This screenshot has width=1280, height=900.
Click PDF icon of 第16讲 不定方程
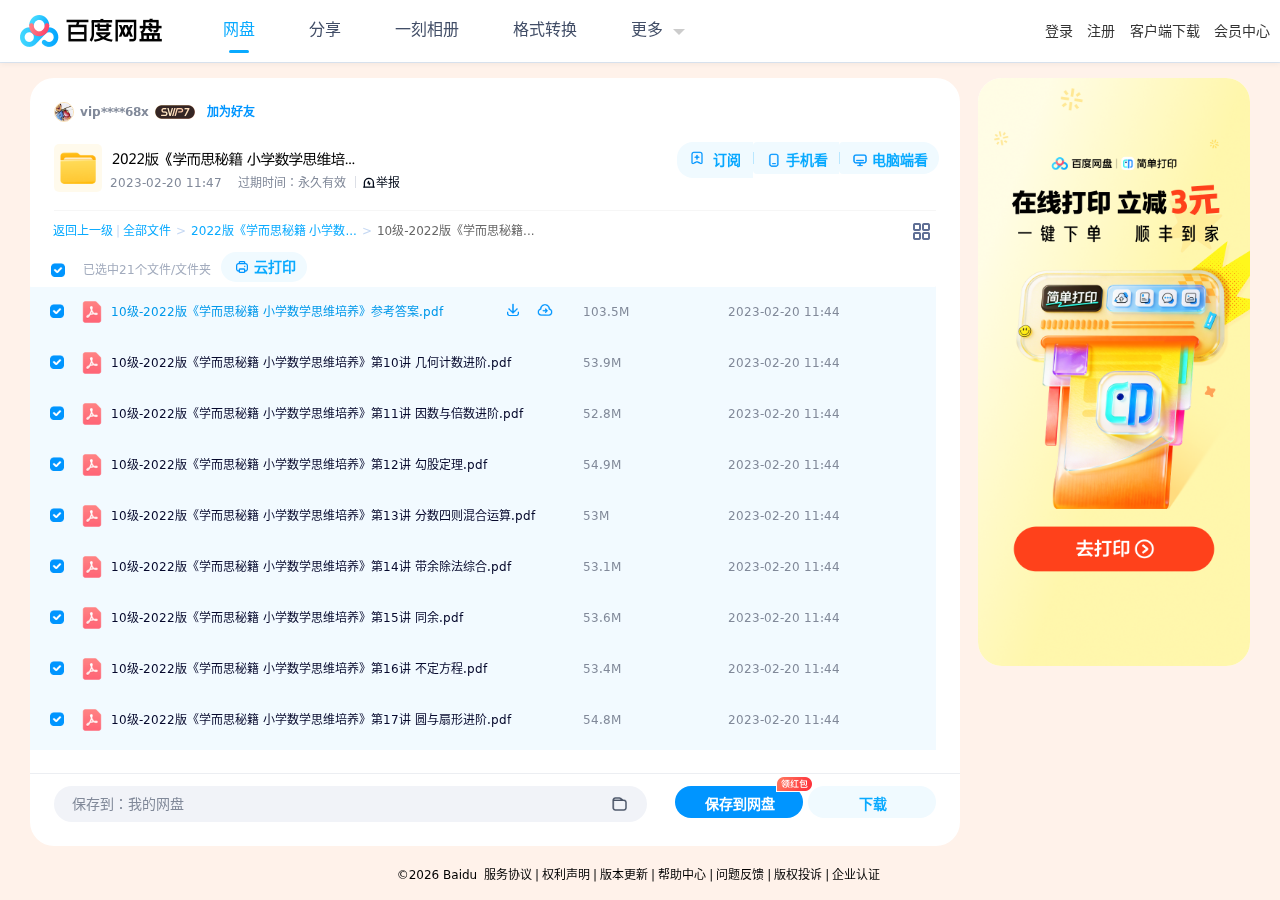tap(92, 669)
